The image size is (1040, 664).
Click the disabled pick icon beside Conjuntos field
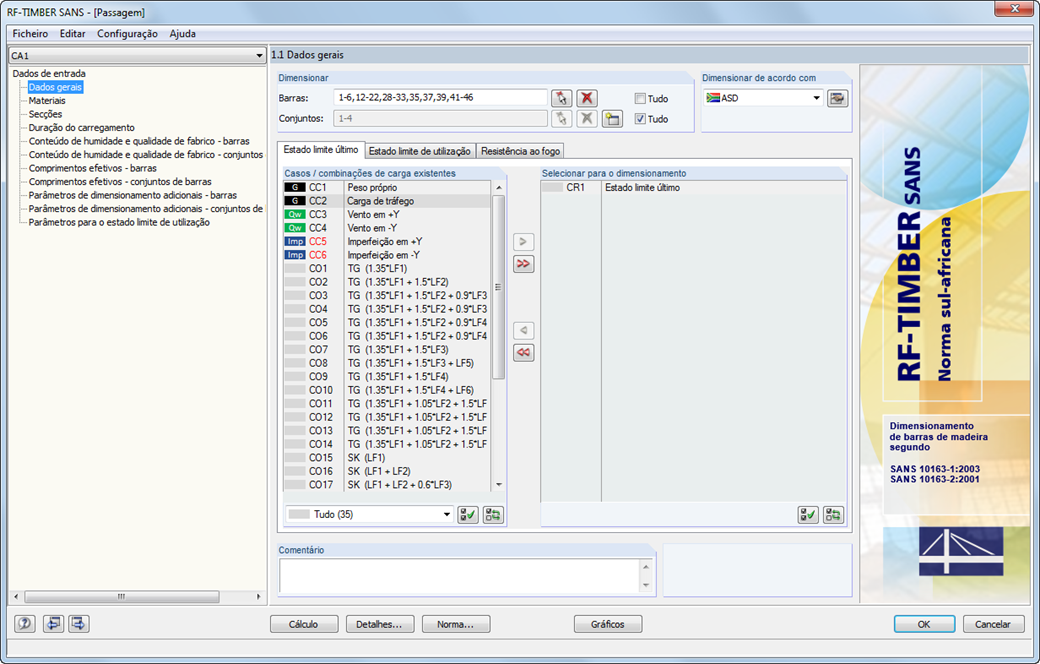click(x=561, y=119)
